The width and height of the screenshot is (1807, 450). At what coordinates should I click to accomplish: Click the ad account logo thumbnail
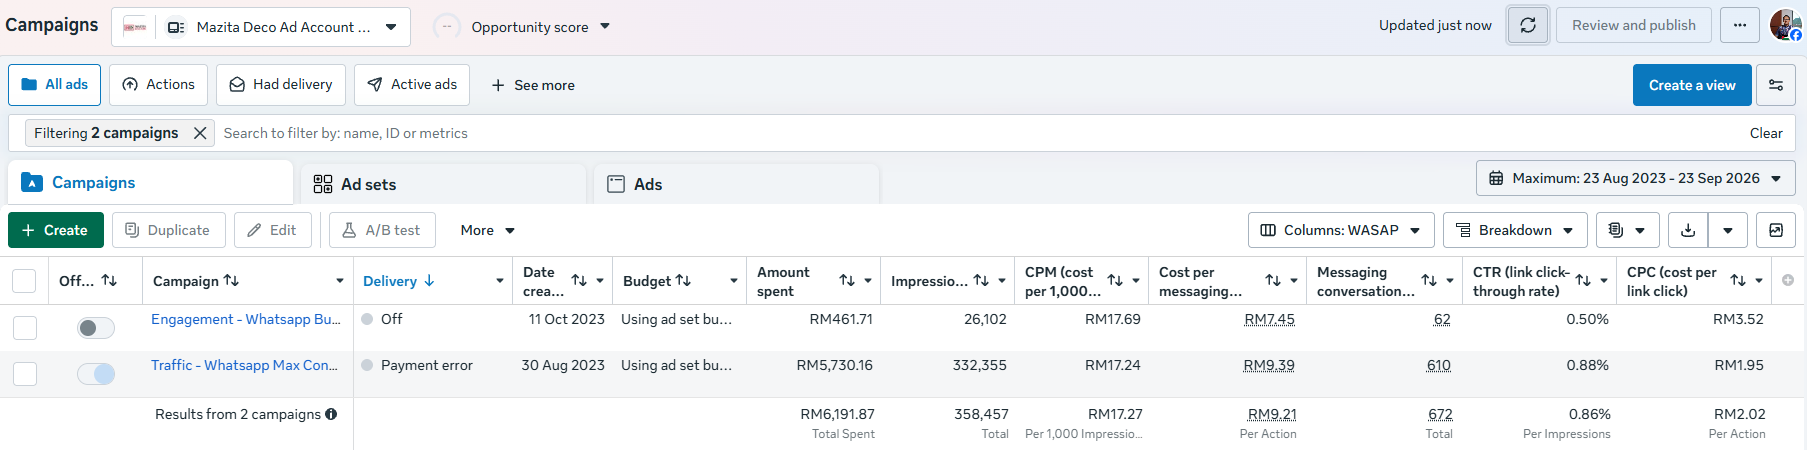pos(135,27)
